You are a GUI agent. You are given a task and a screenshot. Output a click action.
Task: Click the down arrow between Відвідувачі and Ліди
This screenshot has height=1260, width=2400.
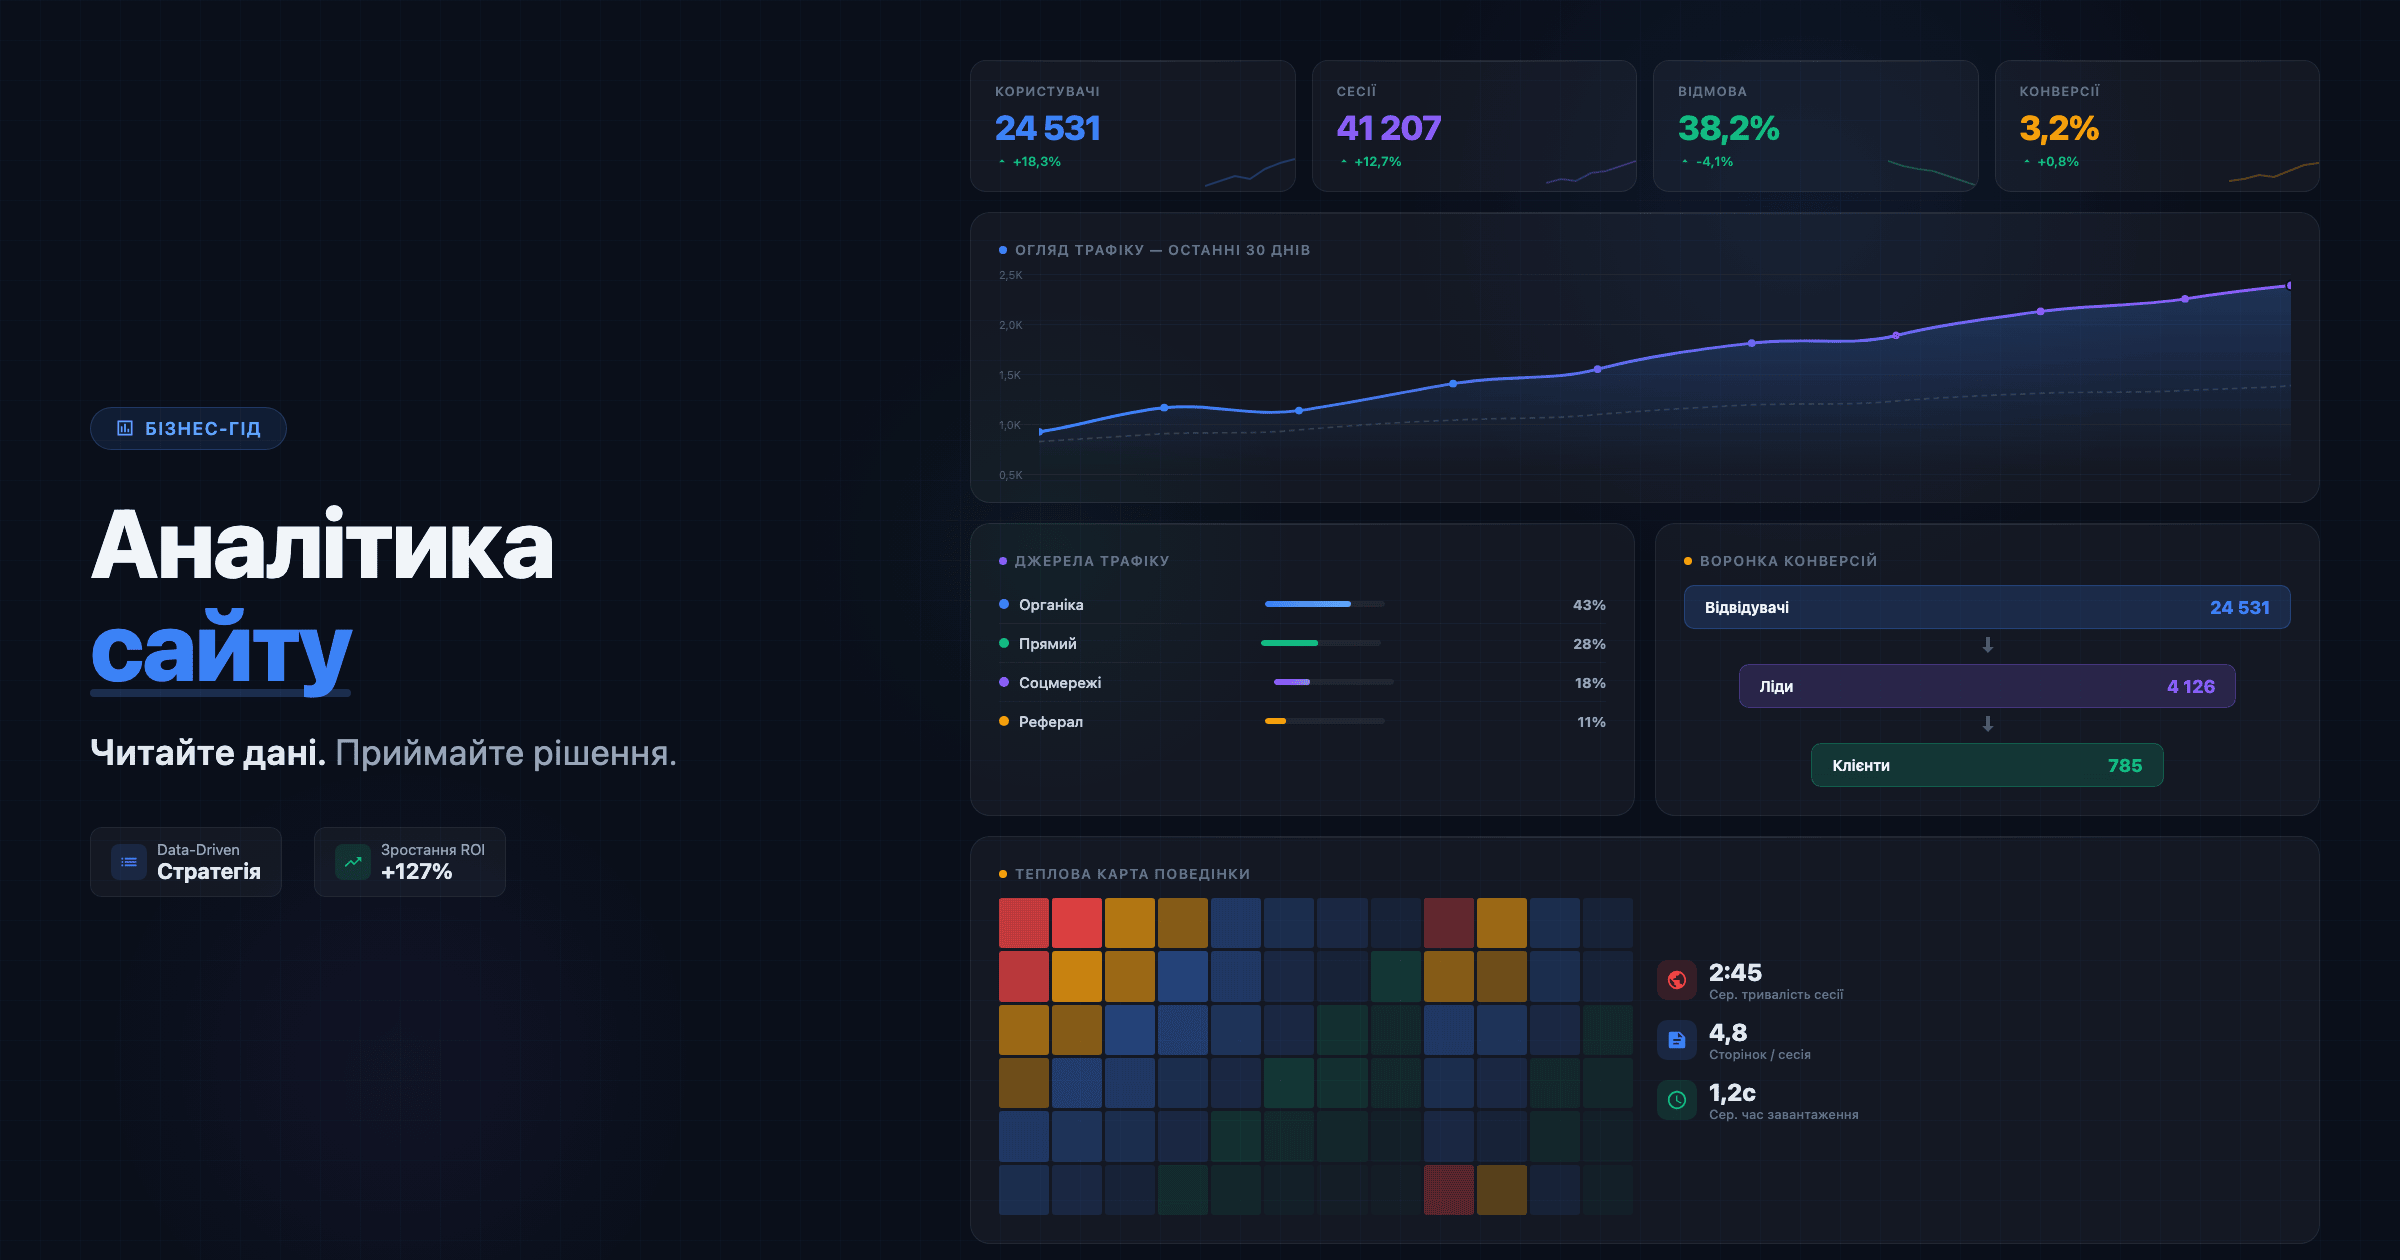click(1988, 646)
